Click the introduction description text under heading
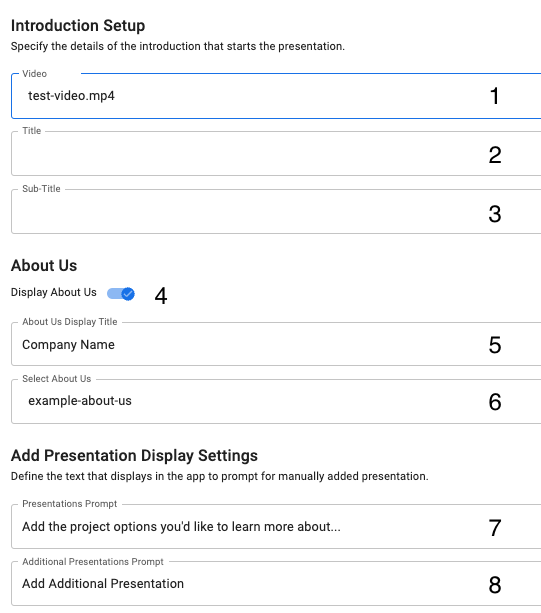Viewport: 541px width, 613px height. (178, 47)
